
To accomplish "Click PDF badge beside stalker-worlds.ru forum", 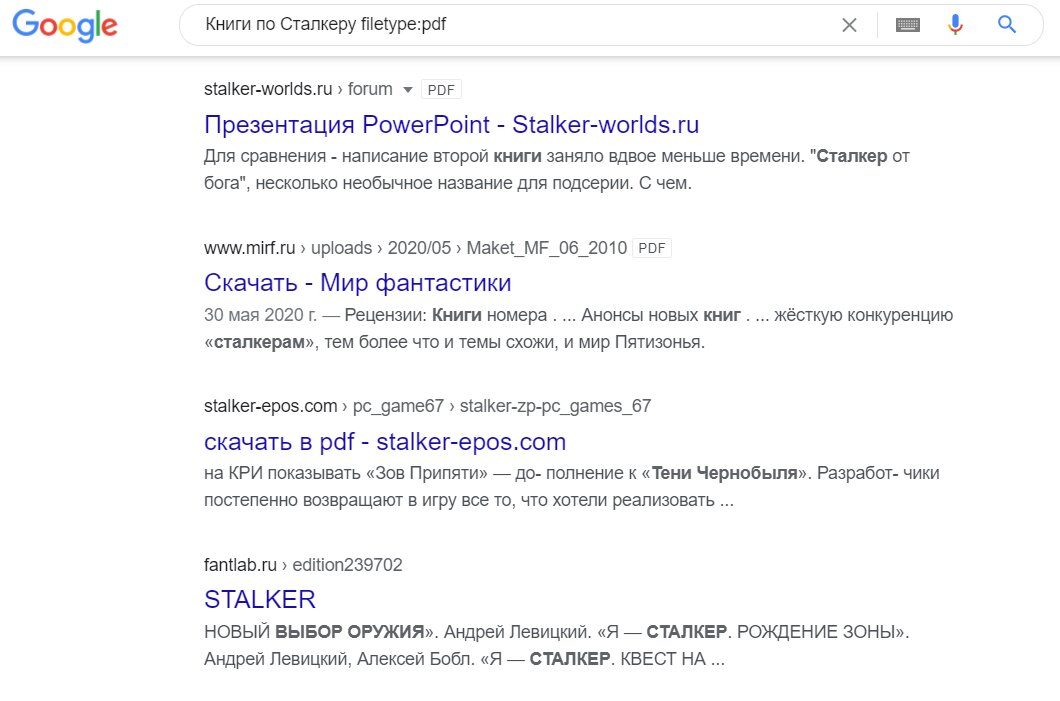I will (441, 90).
